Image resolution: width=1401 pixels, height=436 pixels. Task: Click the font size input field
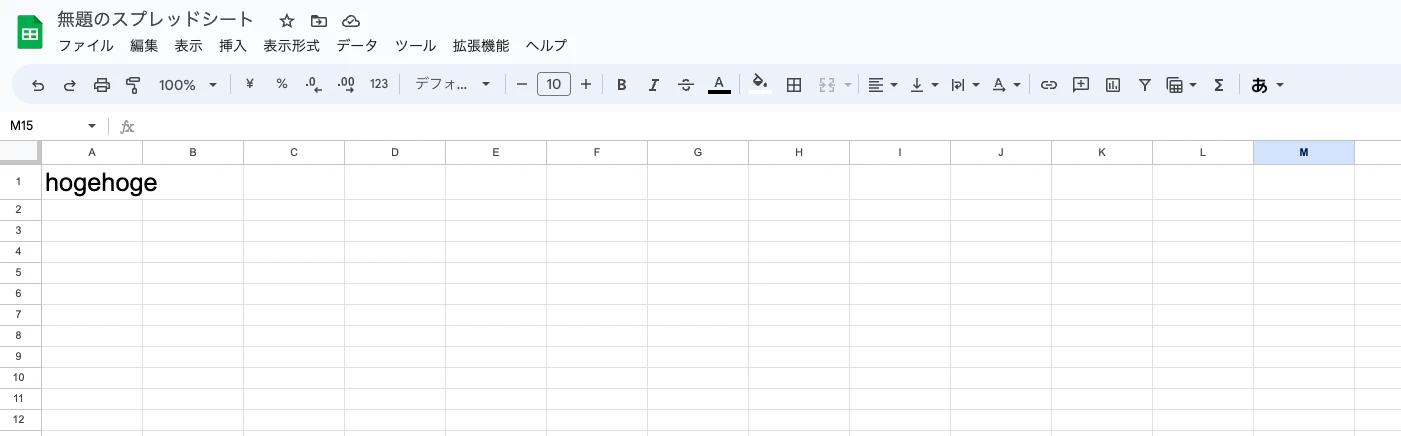tap(554, 84)
